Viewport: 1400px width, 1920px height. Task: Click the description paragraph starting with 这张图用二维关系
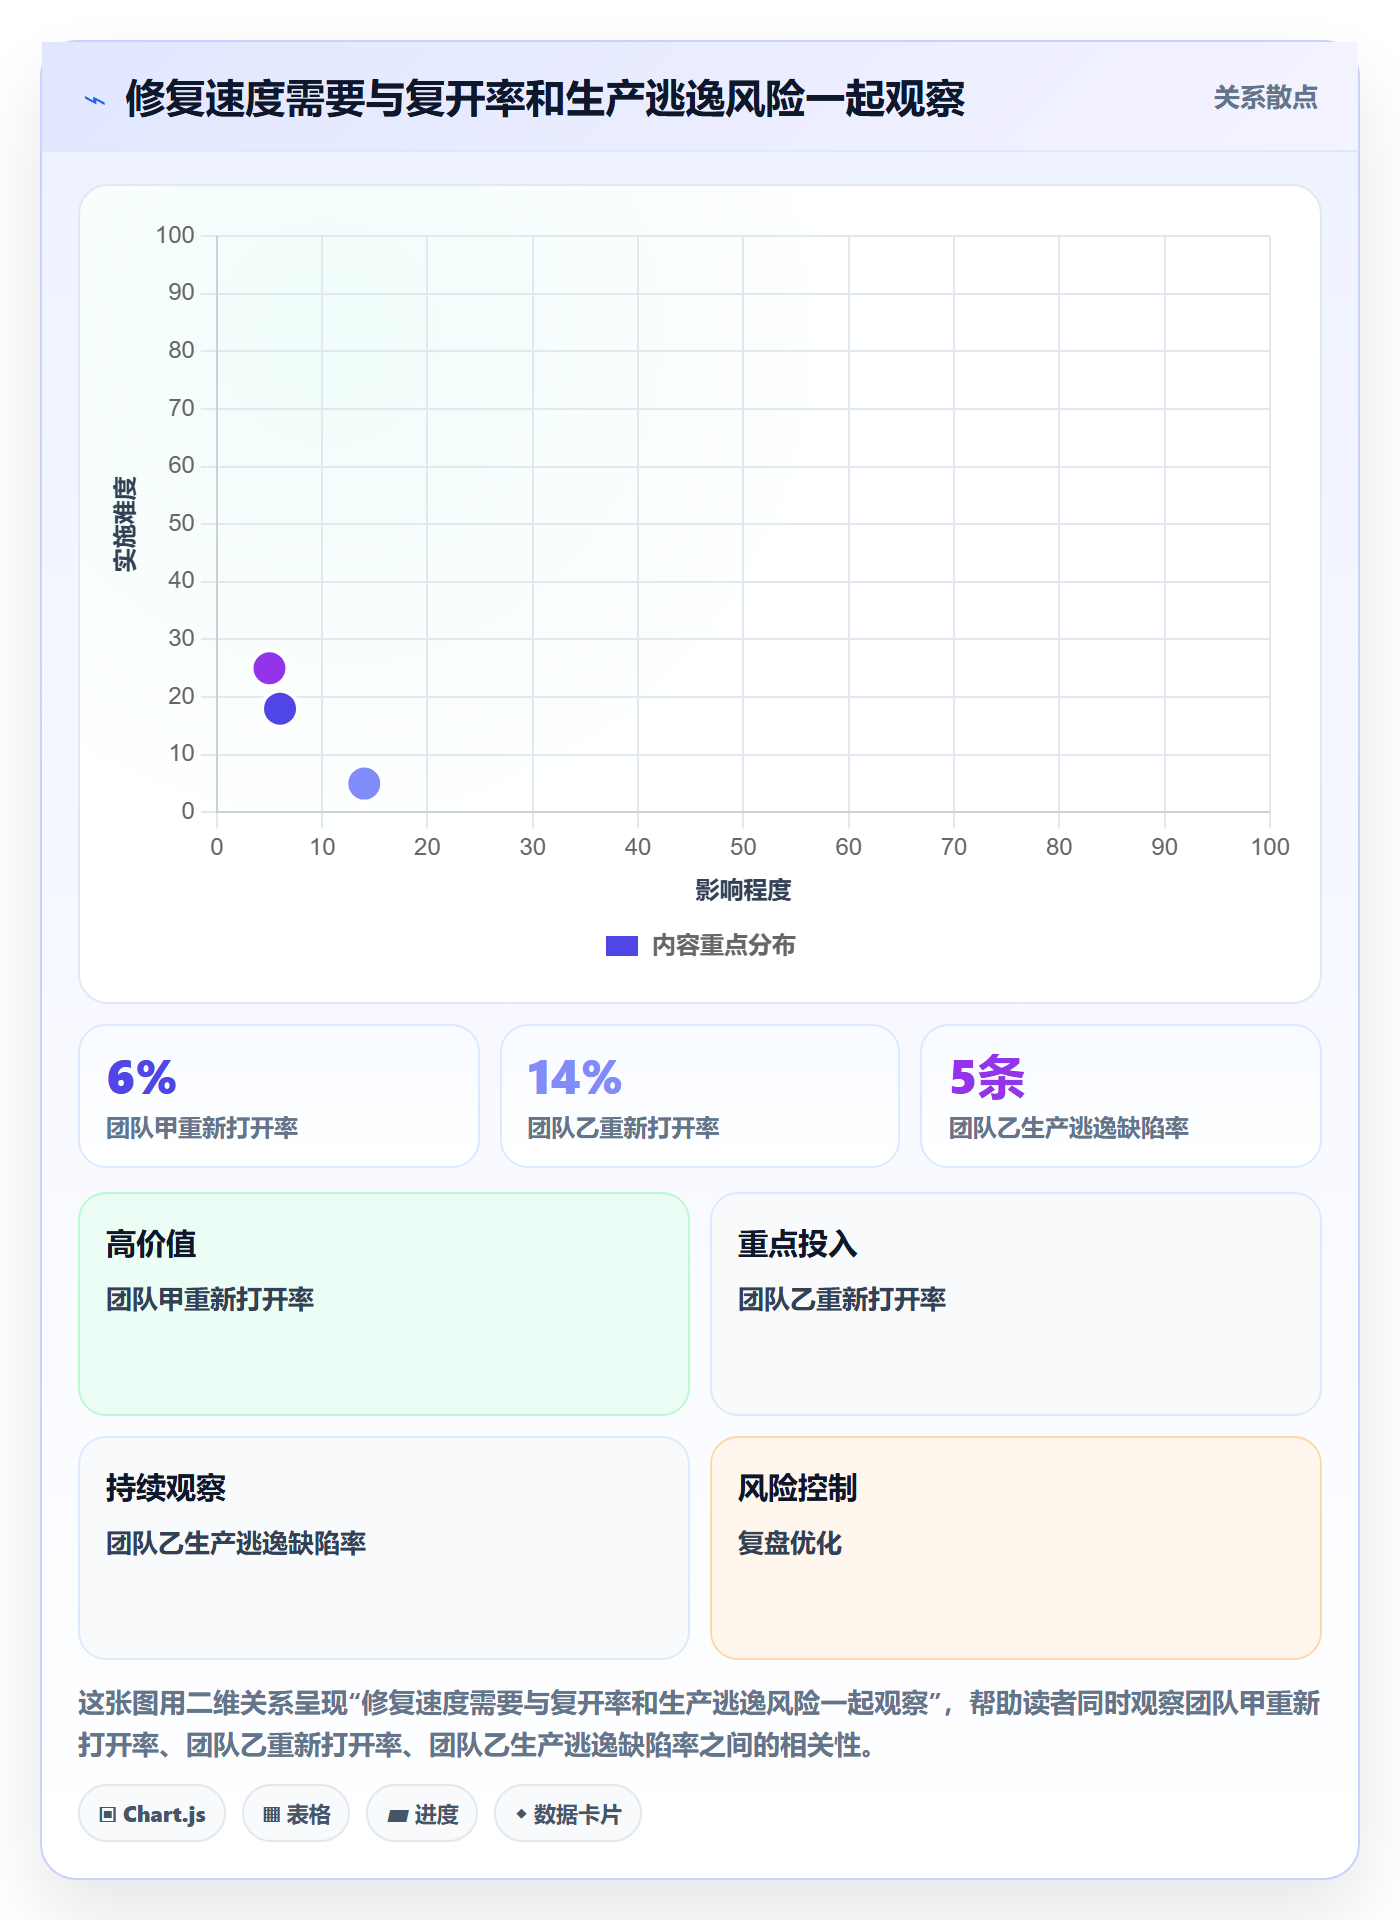(x=700, y=1724)
